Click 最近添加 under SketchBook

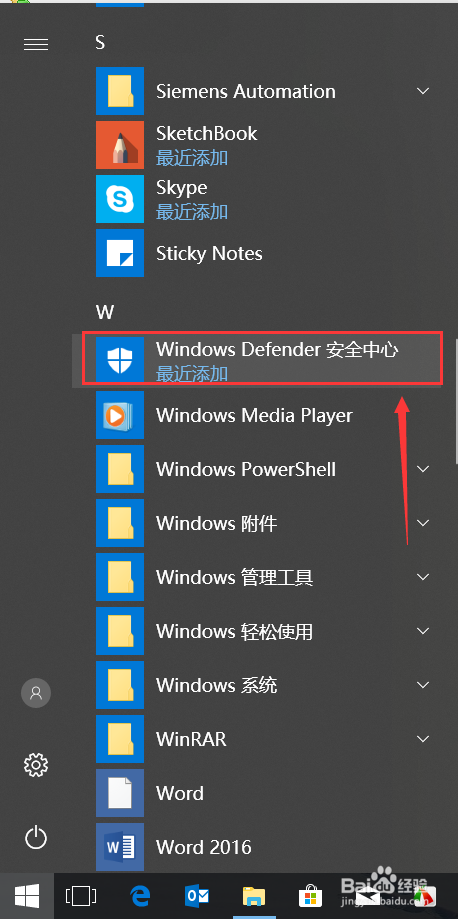192,158
